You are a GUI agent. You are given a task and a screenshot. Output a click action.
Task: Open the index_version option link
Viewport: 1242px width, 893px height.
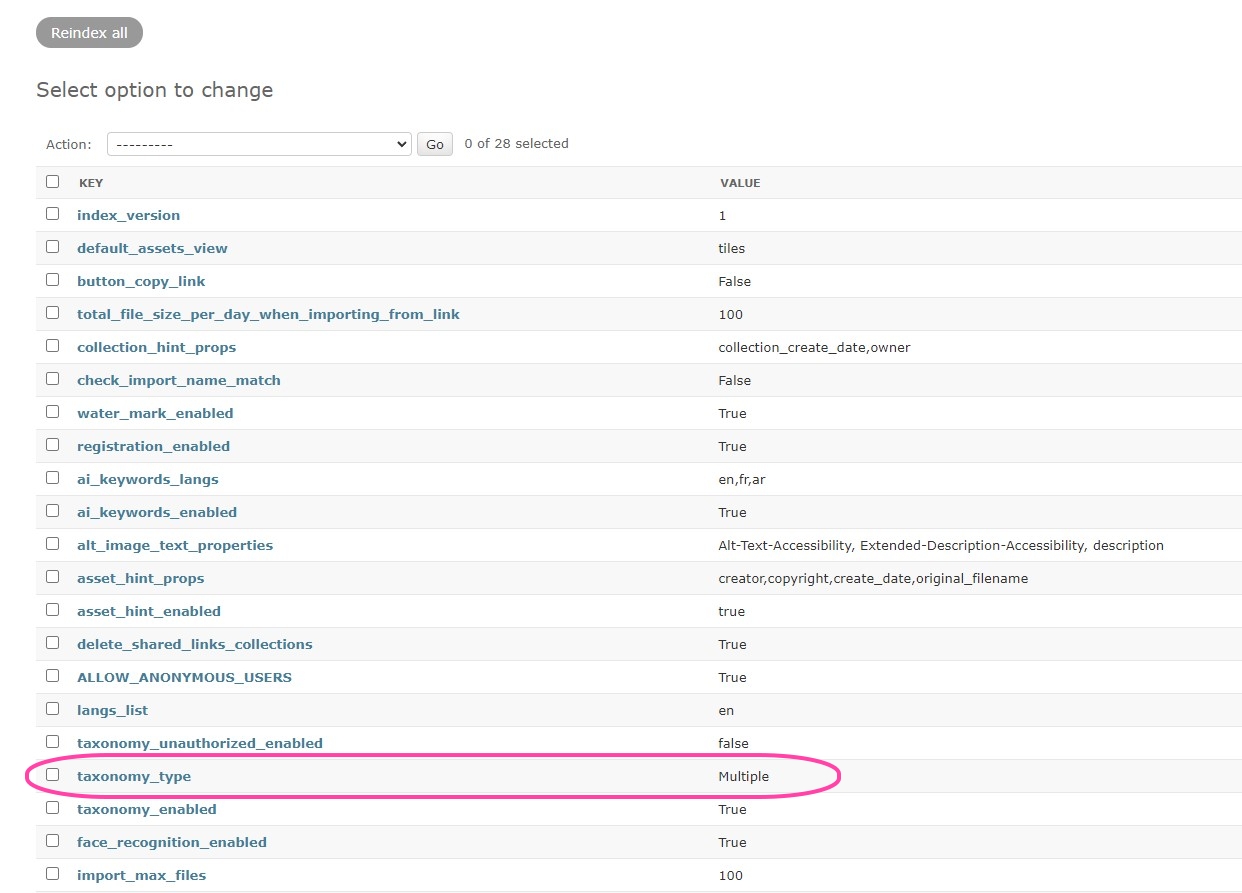[128, 215]
